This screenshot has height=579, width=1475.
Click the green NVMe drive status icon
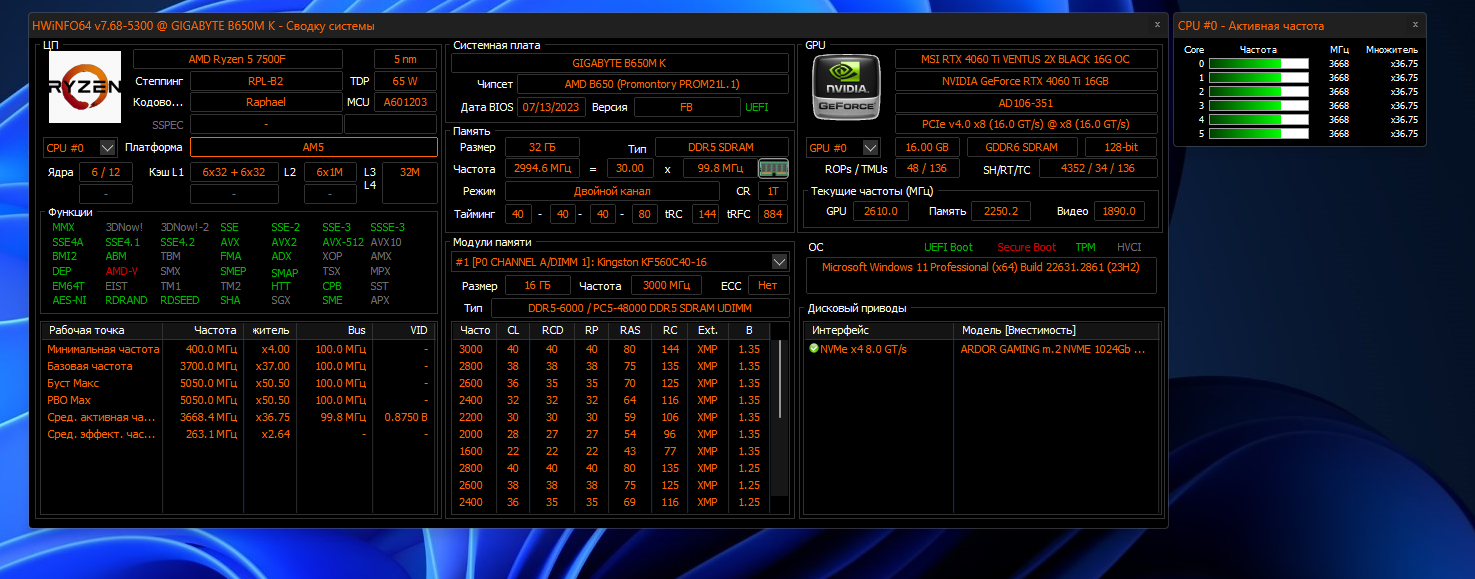[x=814, y=349]
